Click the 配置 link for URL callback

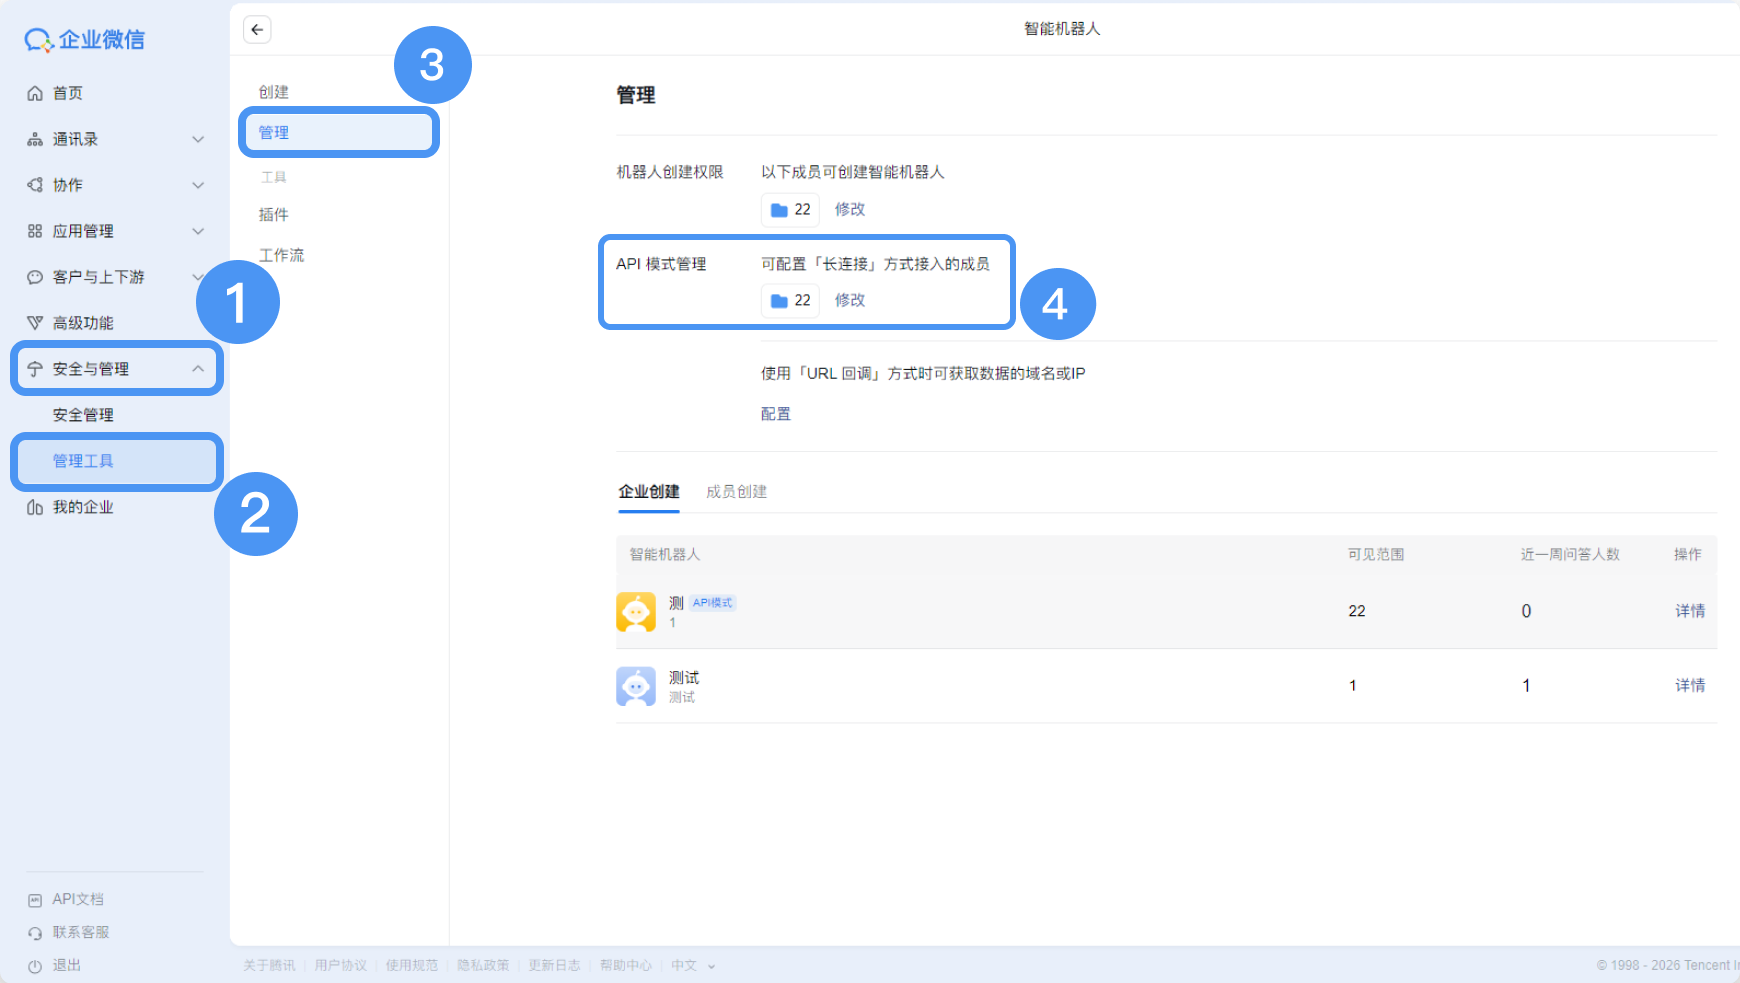point(776,413)
